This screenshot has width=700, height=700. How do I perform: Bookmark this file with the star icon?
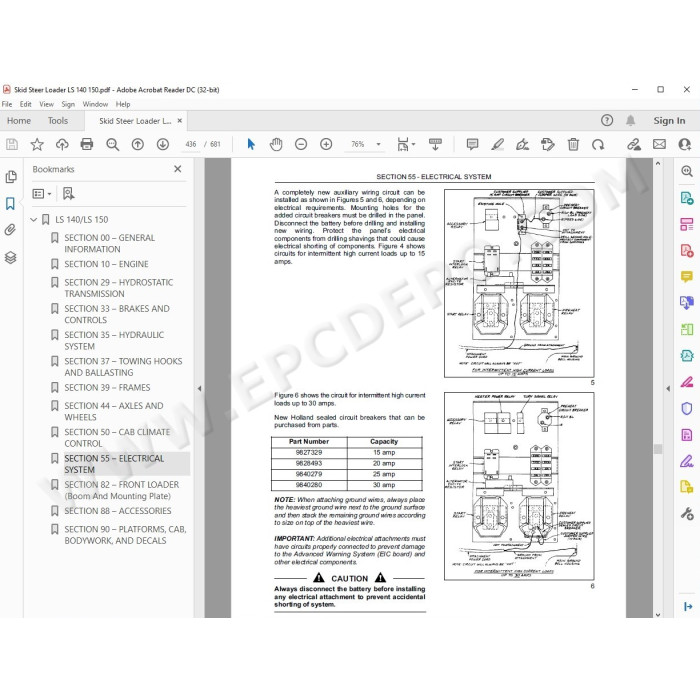tap(37, 144)
